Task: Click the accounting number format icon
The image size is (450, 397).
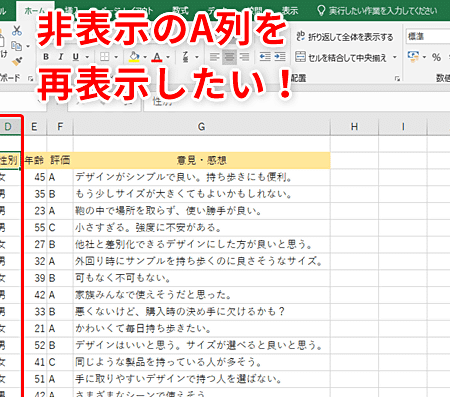Action: click(x=413, y=57)
